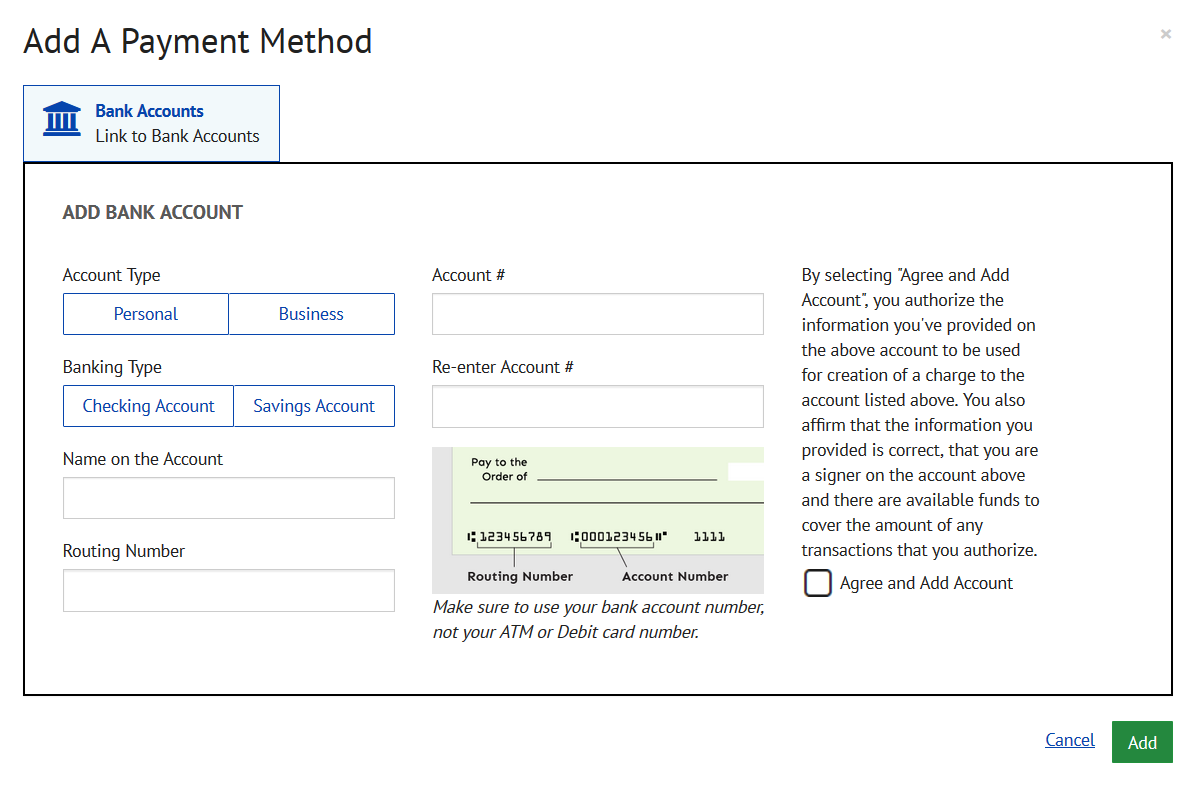
Task: Focus the Re-enter Account # field
Action: 598,406
